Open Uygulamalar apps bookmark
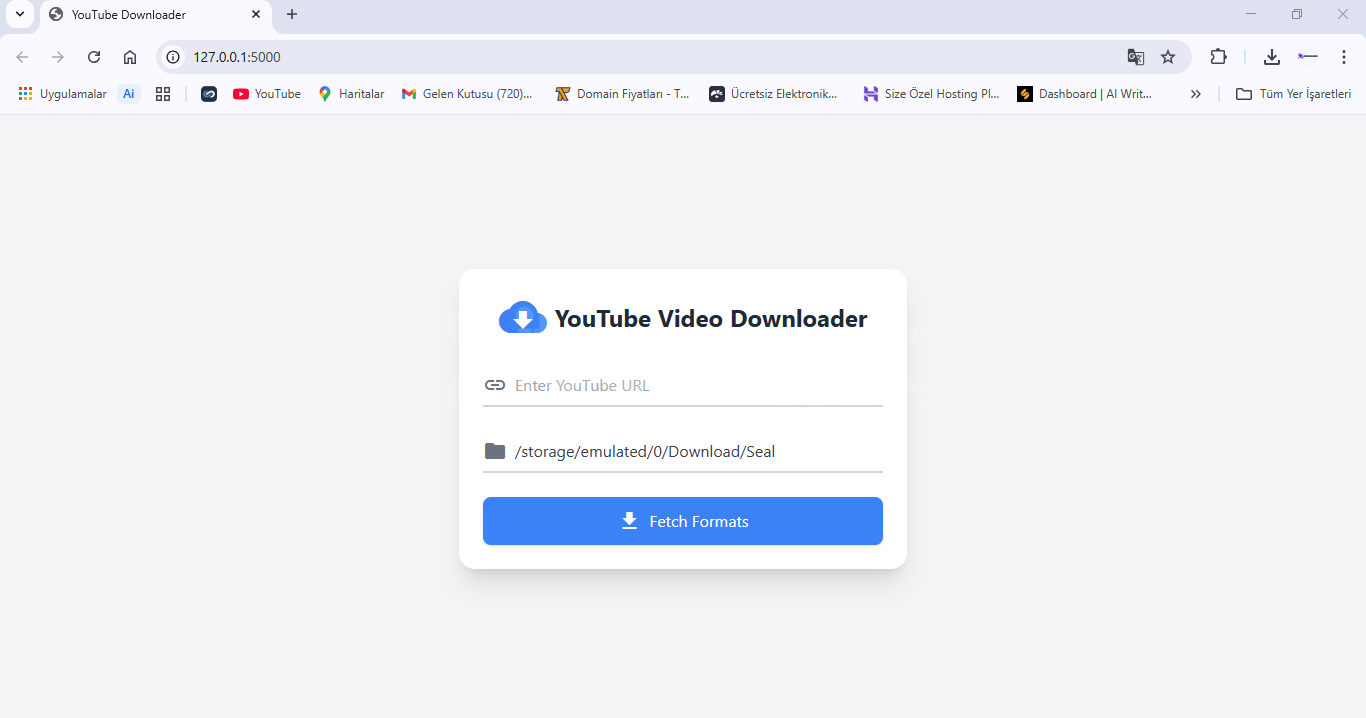 coord(62,94)
